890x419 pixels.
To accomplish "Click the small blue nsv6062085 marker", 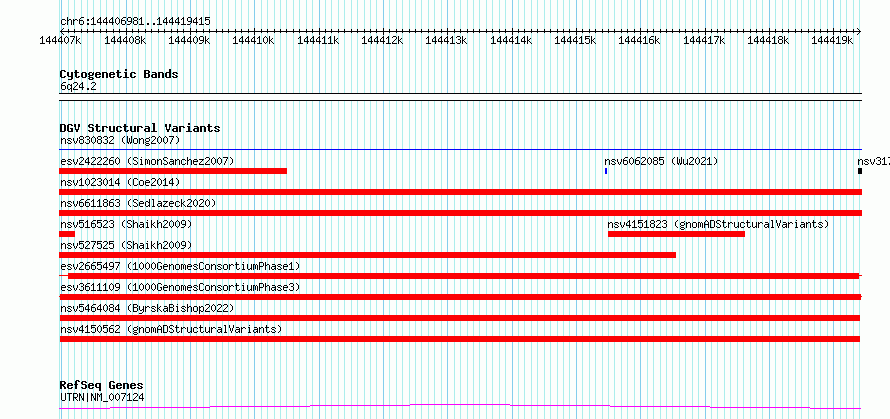I will point(606,171).
